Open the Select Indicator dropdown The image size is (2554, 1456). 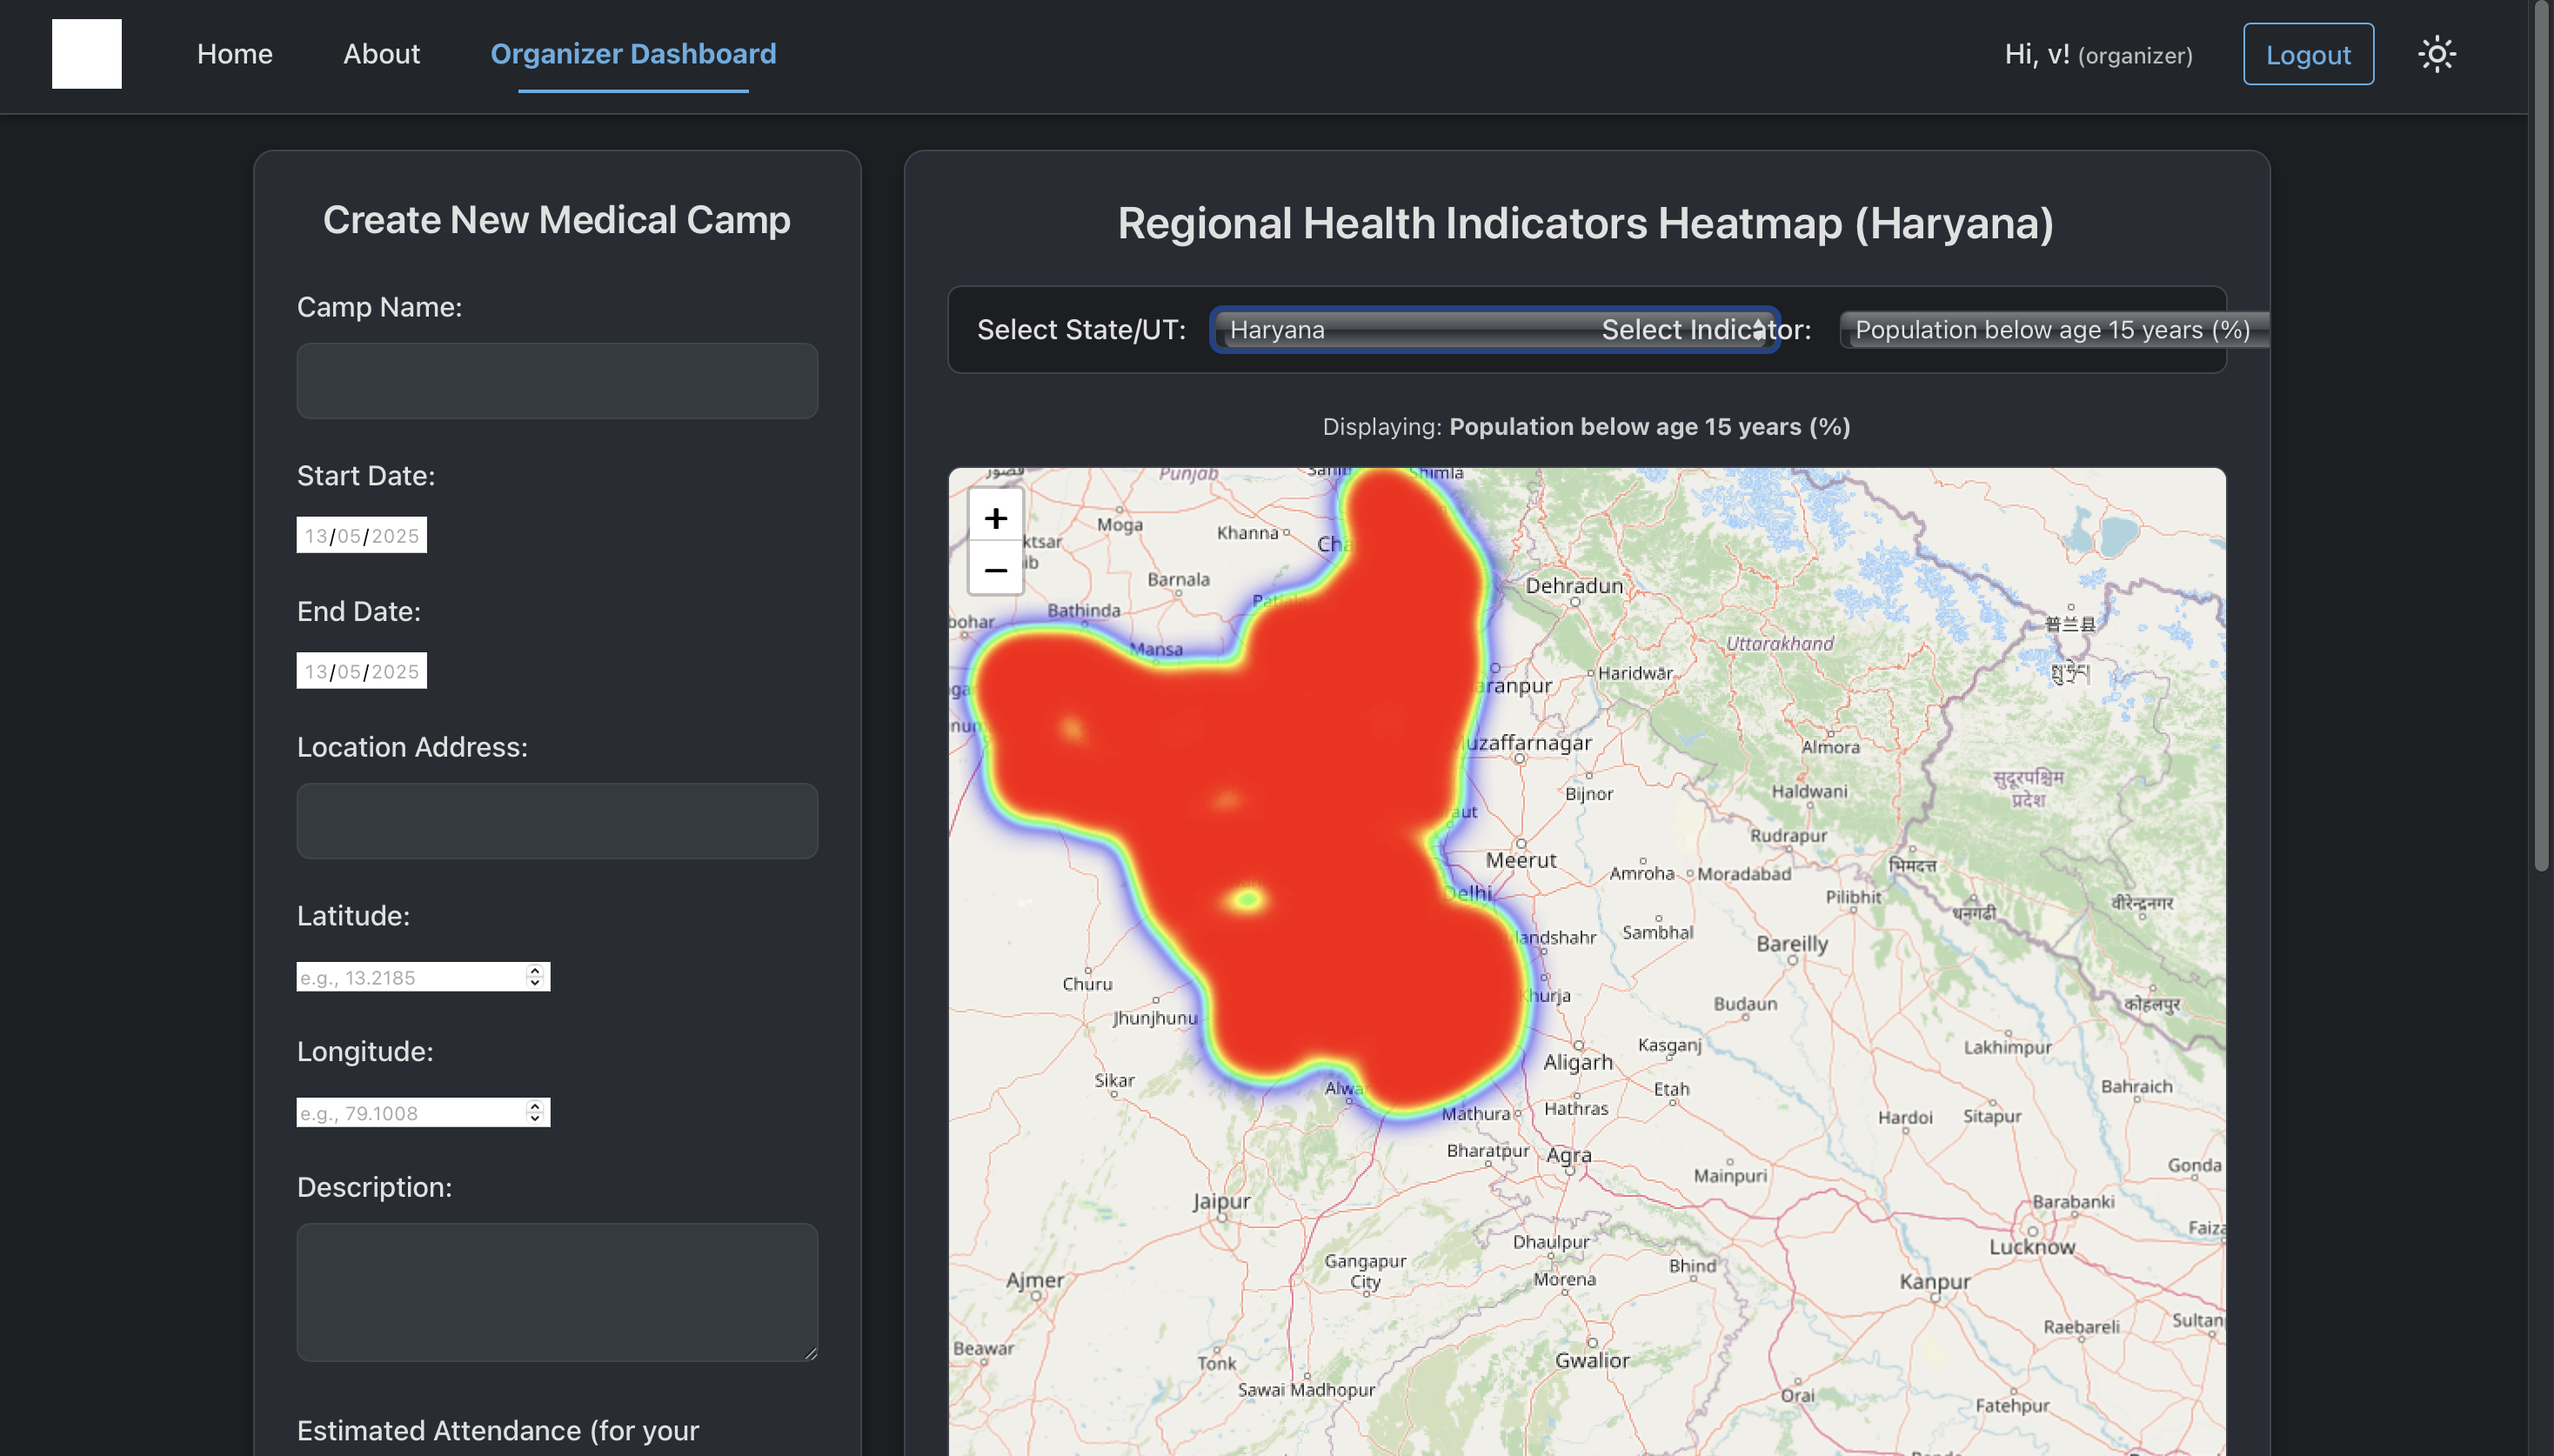coord(2052,330)
